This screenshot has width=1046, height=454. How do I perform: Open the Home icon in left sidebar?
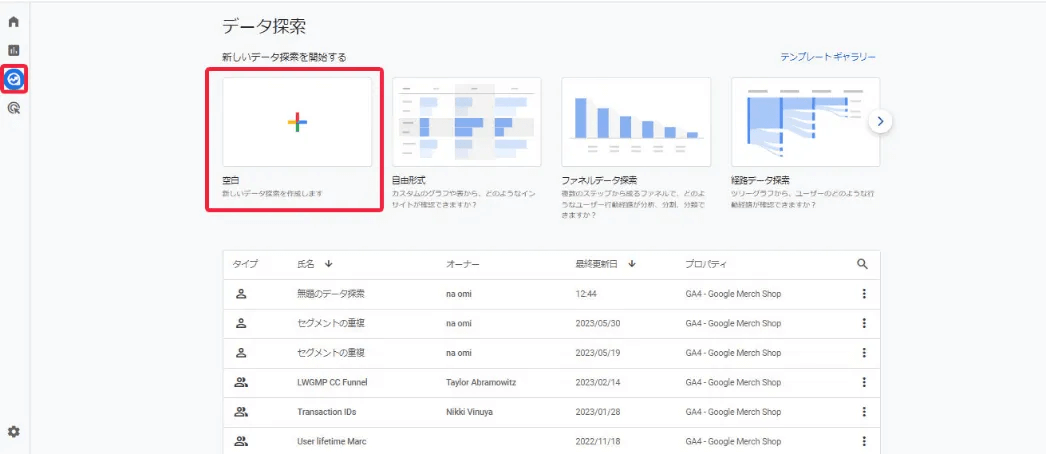pos(14,22)
